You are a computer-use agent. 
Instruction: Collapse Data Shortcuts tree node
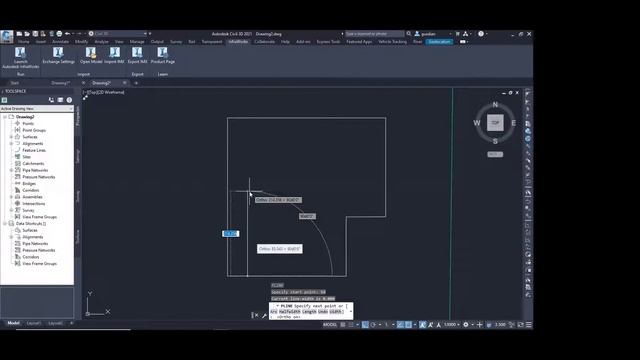5,224
